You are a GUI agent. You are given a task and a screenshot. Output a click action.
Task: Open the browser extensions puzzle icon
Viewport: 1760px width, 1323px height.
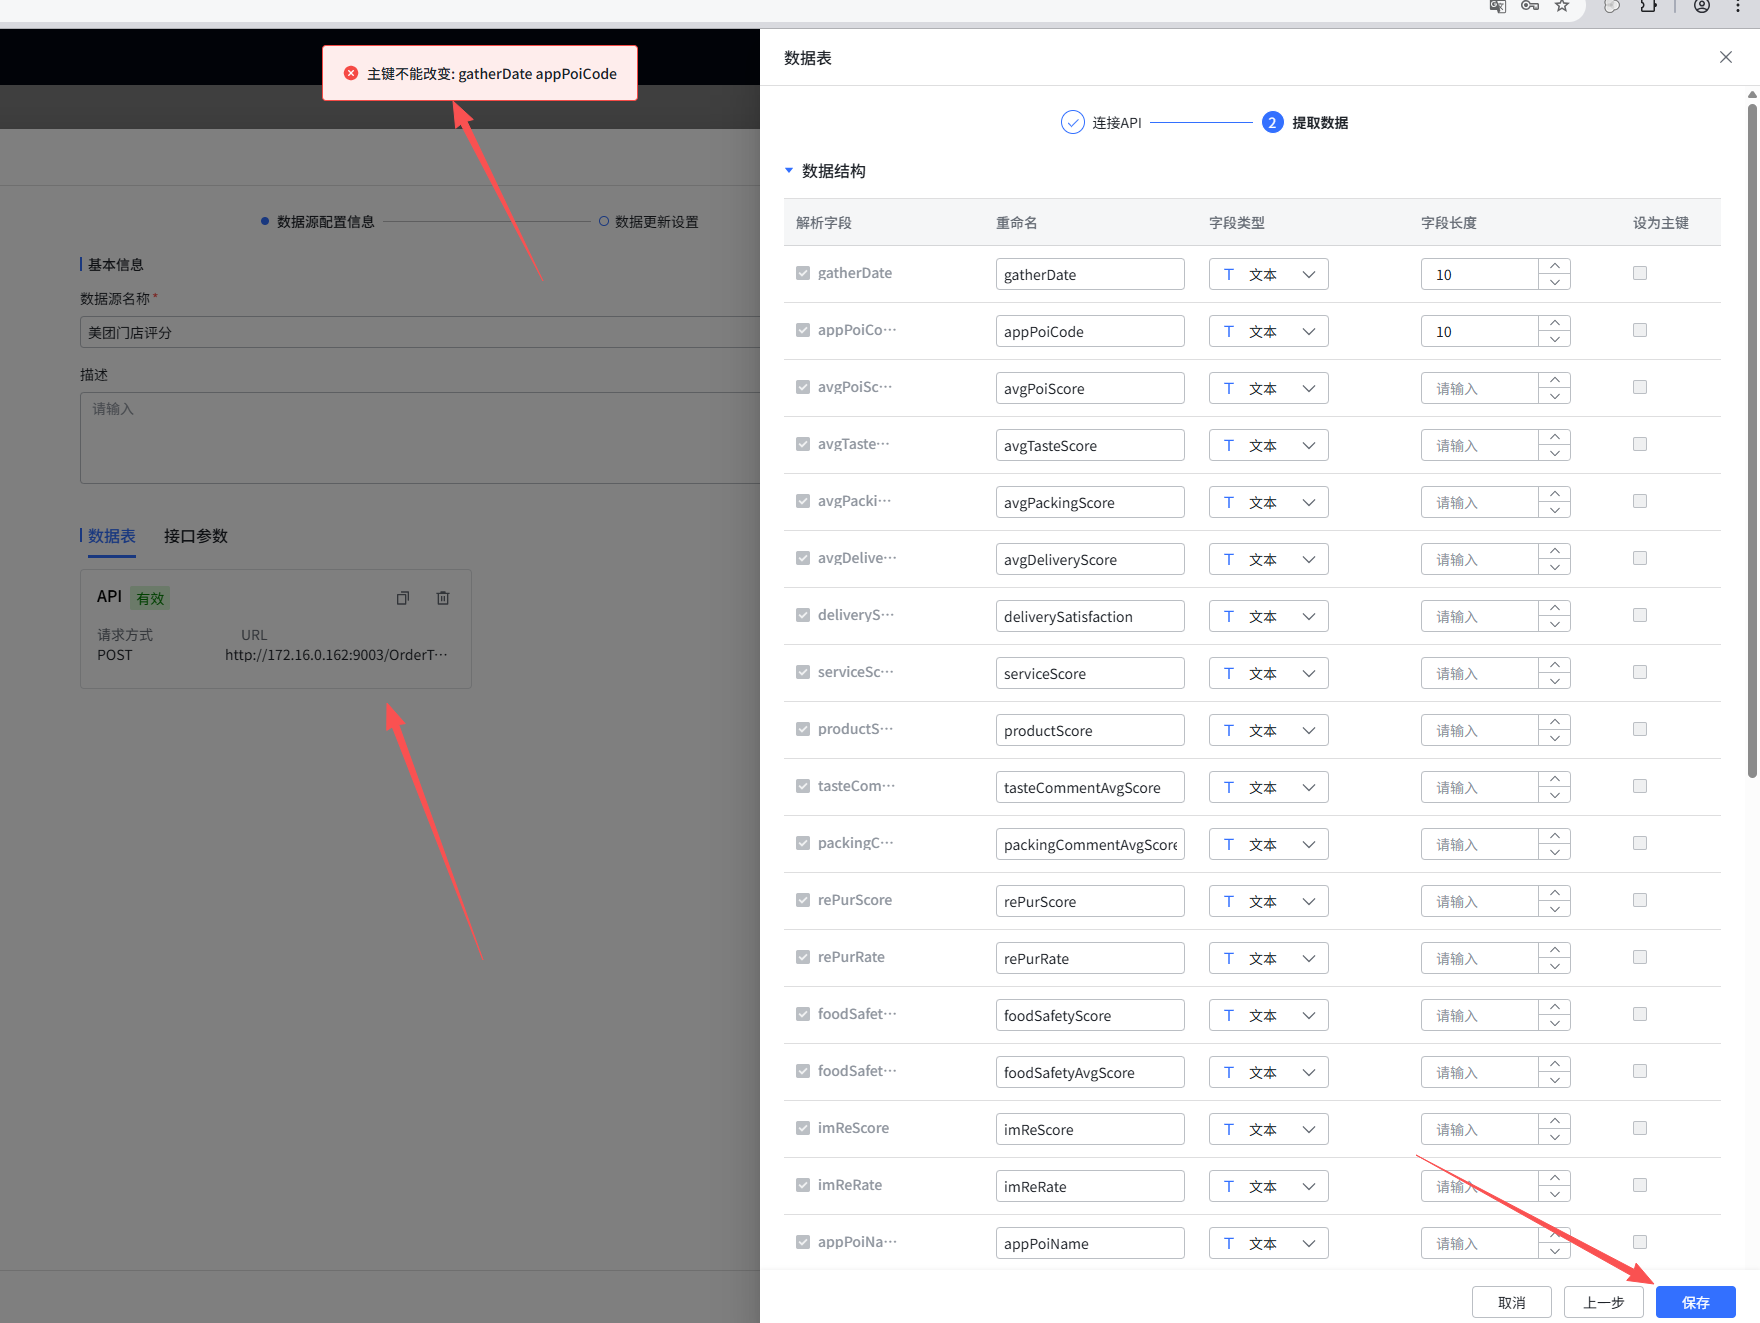1648,7
